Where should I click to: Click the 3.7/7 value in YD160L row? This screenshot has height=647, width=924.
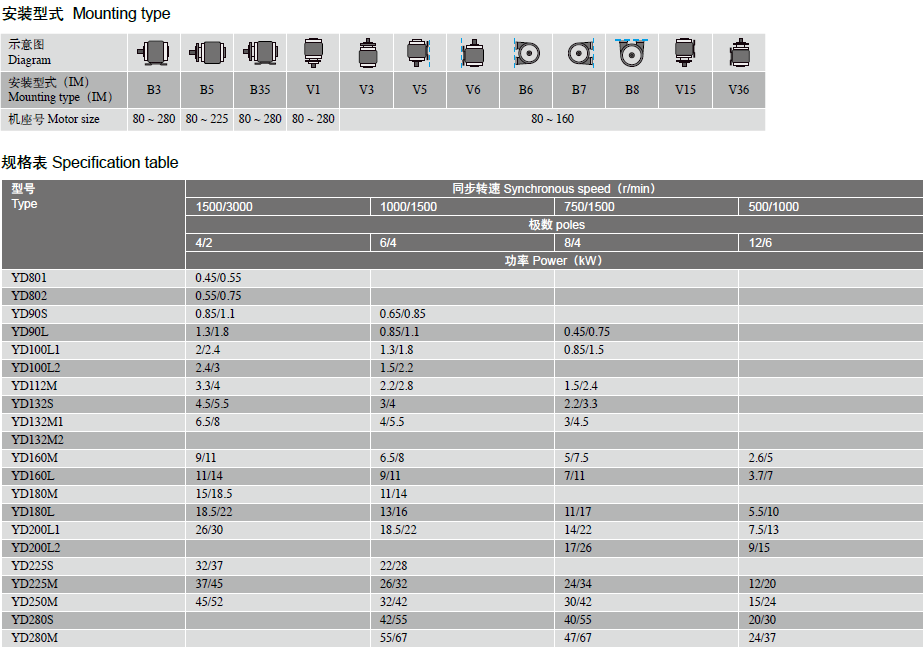coord(761,476)
